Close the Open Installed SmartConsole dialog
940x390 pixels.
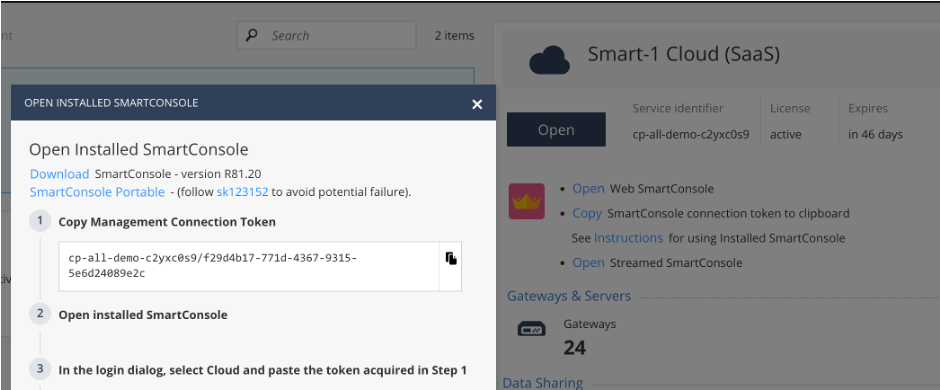(x=477, y=104)
